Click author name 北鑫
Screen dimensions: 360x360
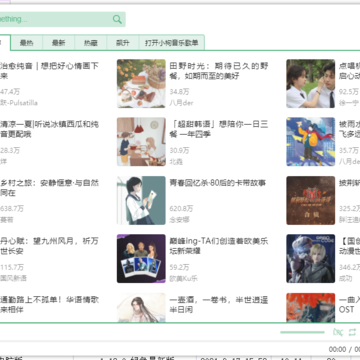tap(176, 161)
